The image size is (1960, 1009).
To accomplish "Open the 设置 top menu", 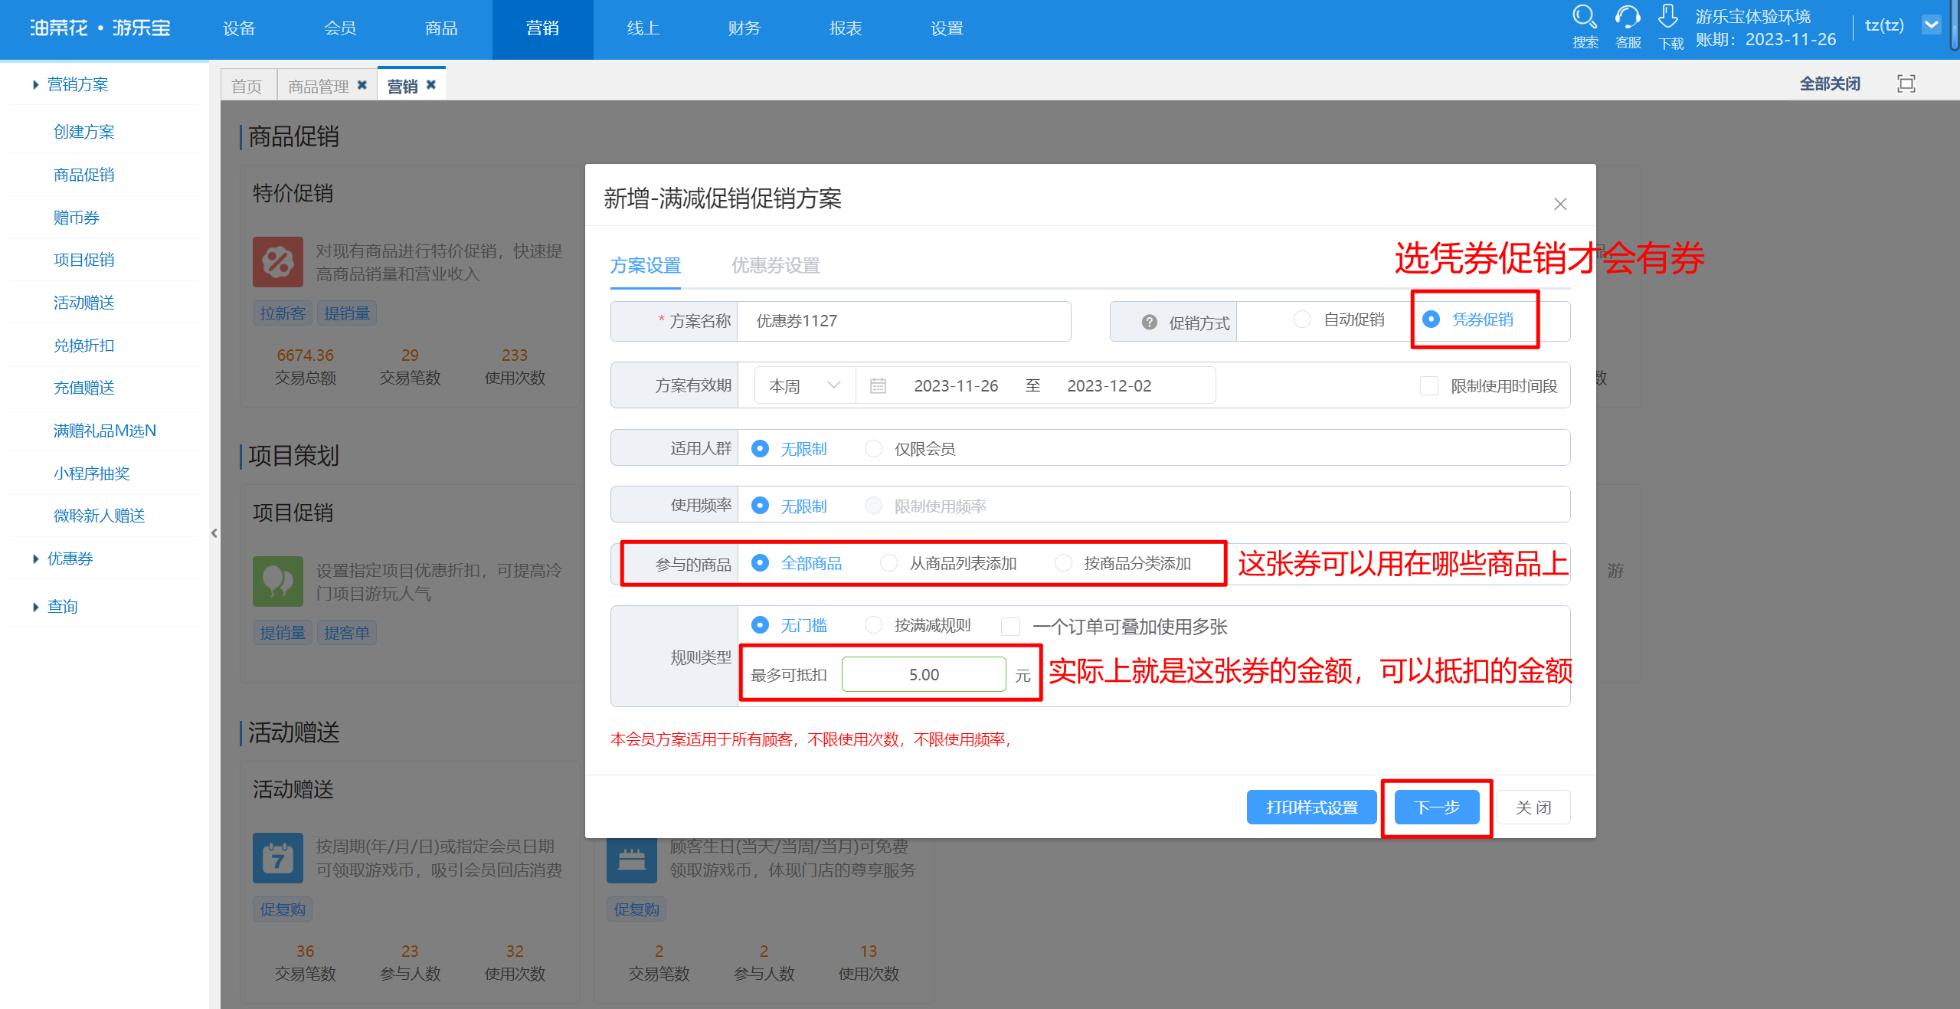I will [946, 29].
